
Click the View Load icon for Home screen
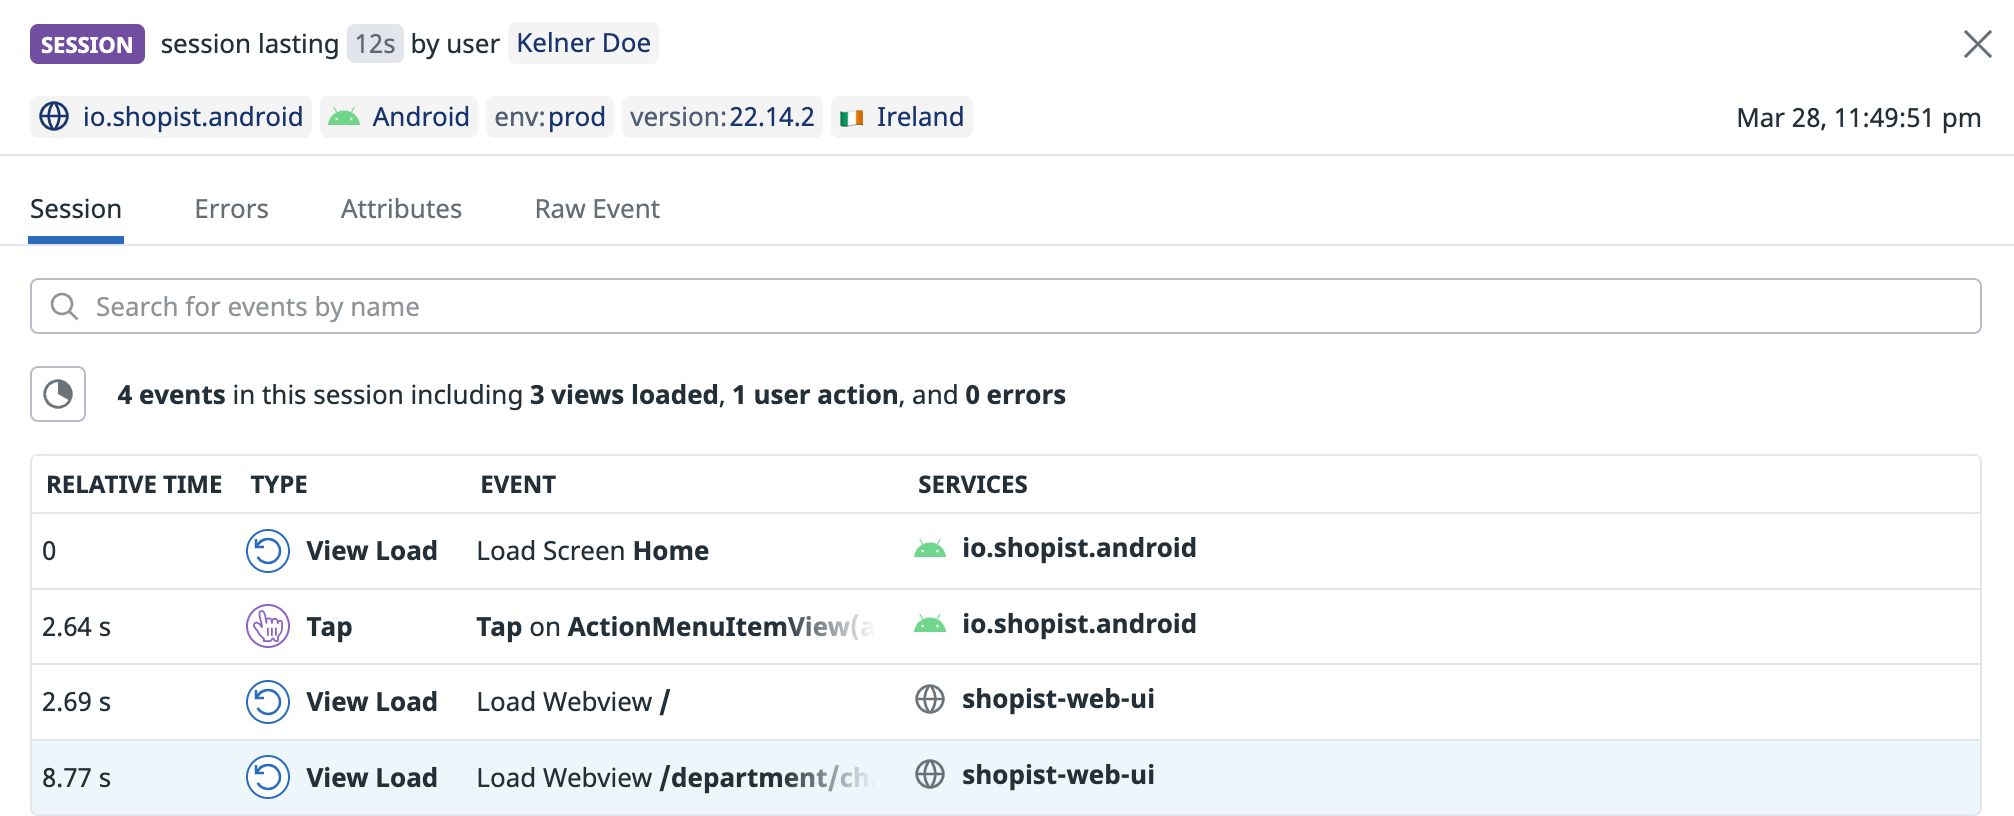click(268, 551)
